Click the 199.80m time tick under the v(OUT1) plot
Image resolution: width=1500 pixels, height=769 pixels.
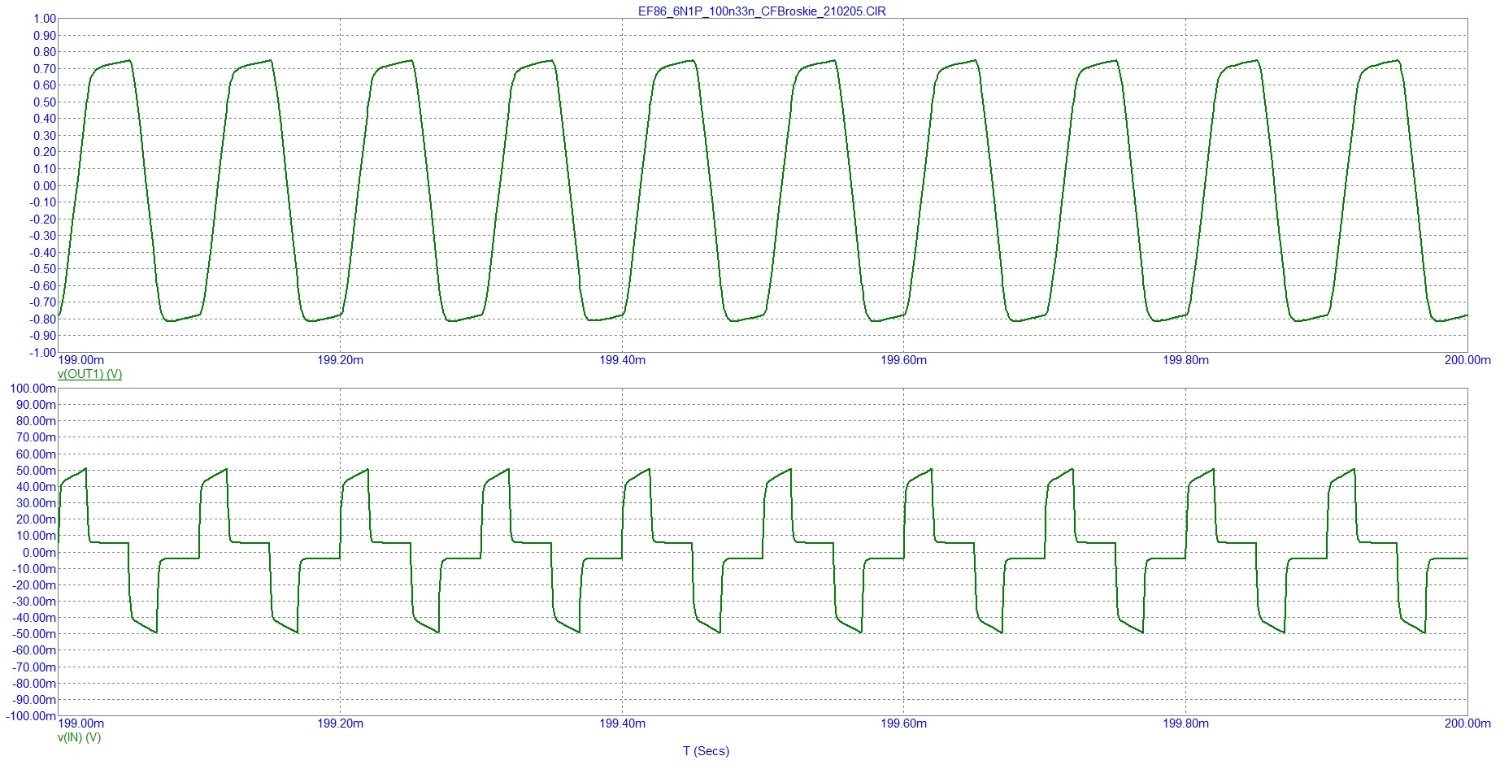click(x=1186, y=359)
